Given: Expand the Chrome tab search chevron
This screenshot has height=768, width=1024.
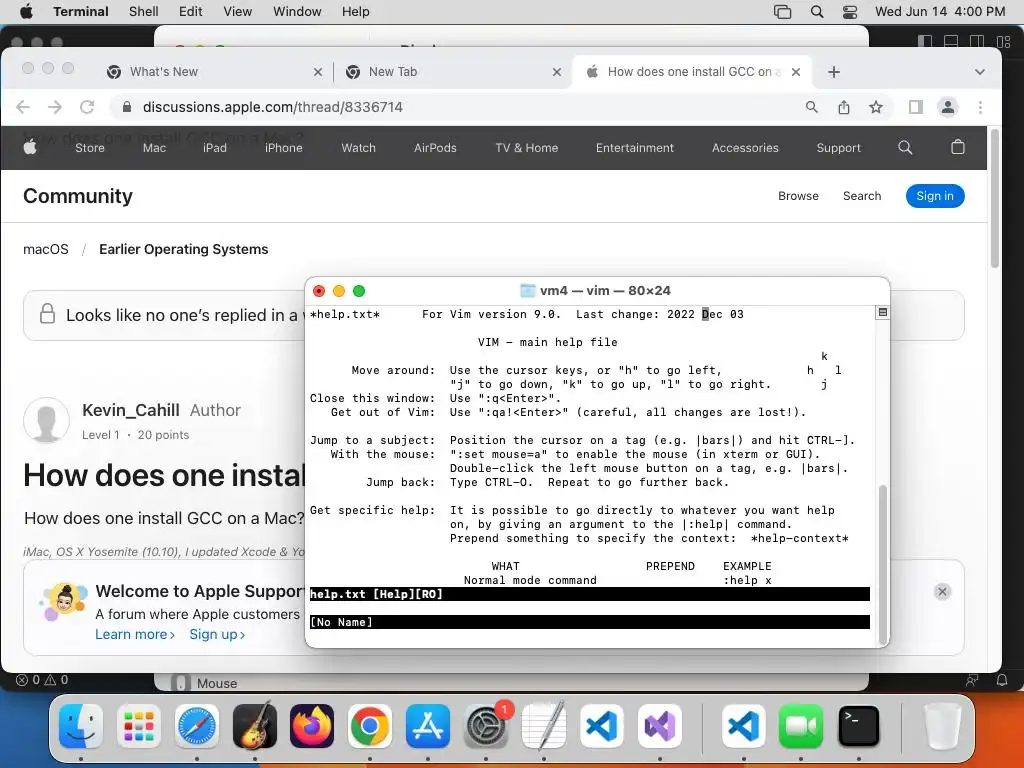Looking at the screenshot, I should click(x=980, y=72).
